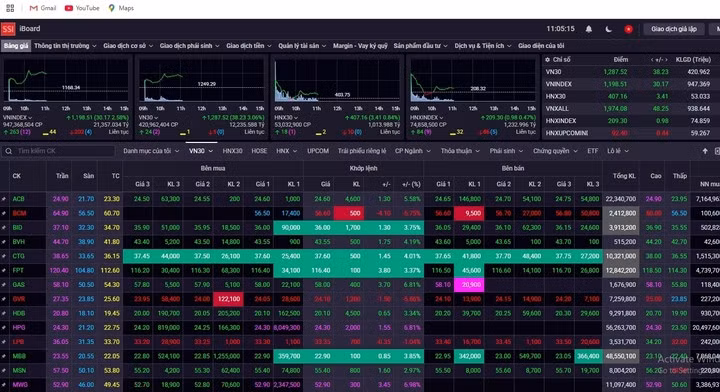This screenshot has width=720, height=392.
Task: Click the pin icon for BVH row
Action: [x=4, y=242]
